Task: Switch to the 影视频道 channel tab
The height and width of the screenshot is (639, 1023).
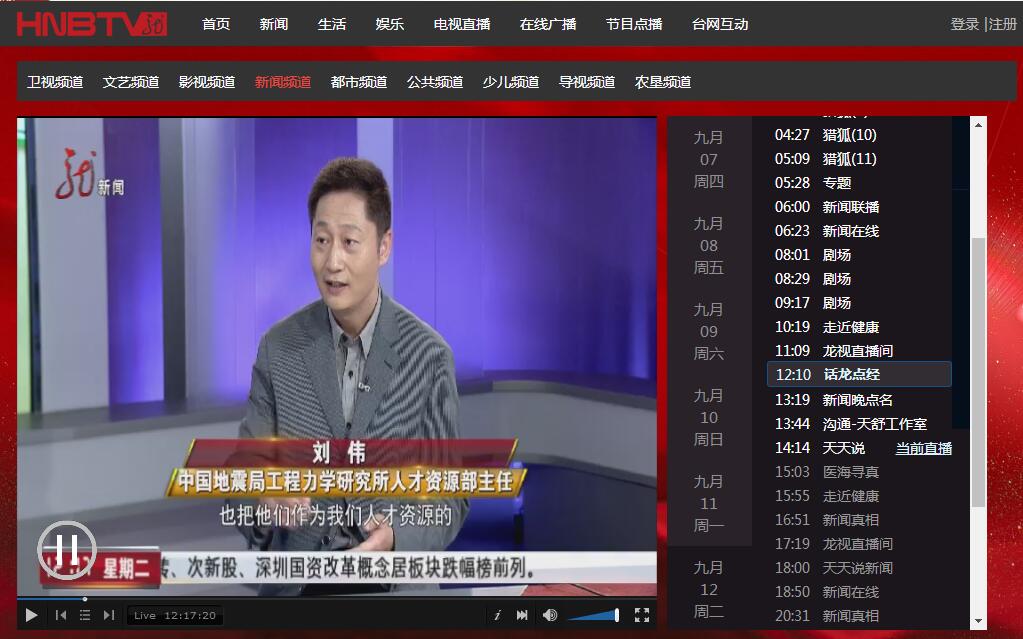Action: 207,82
